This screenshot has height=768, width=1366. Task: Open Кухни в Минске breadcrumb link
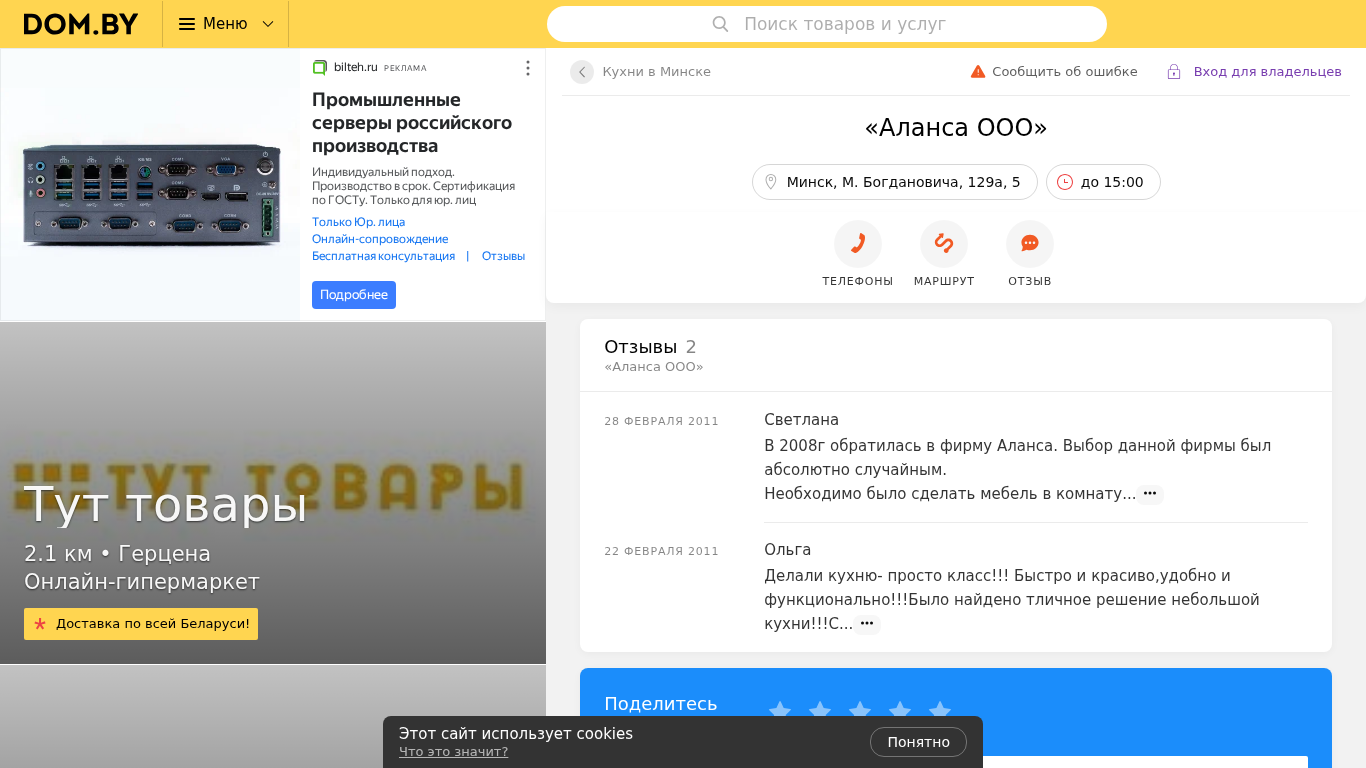(656, 72)
